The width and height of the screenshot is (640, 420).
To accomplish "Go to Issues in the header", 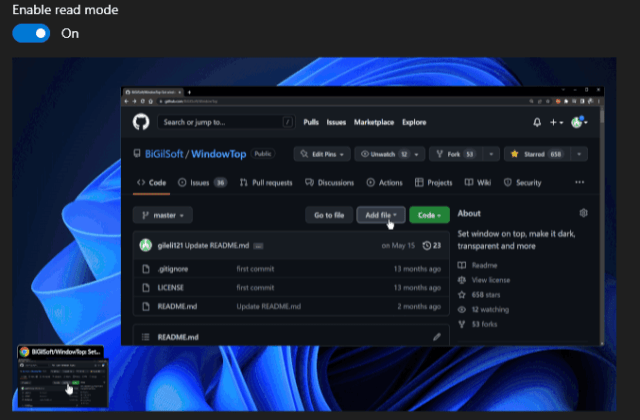I will pyautogui.click(x=336, y=122).
